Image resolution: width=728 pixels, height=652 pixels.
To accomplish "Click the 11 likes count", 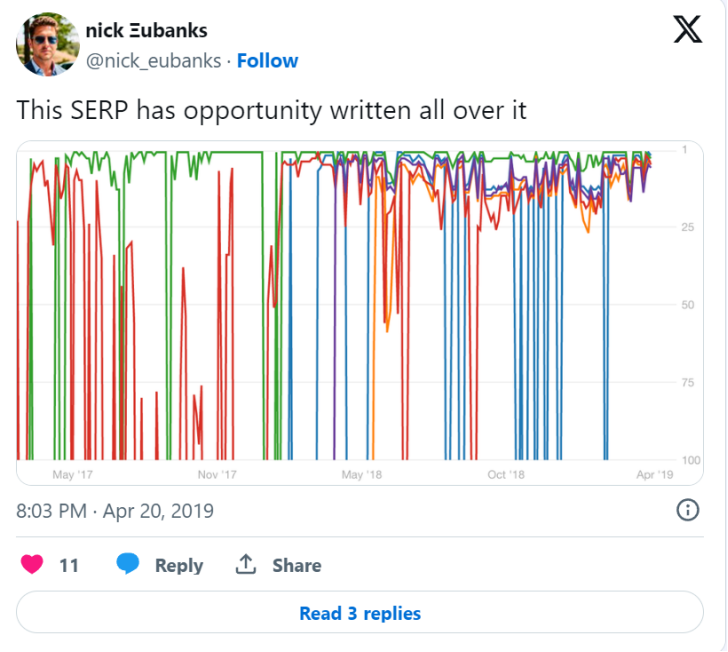I will click(x=69, y=566).
